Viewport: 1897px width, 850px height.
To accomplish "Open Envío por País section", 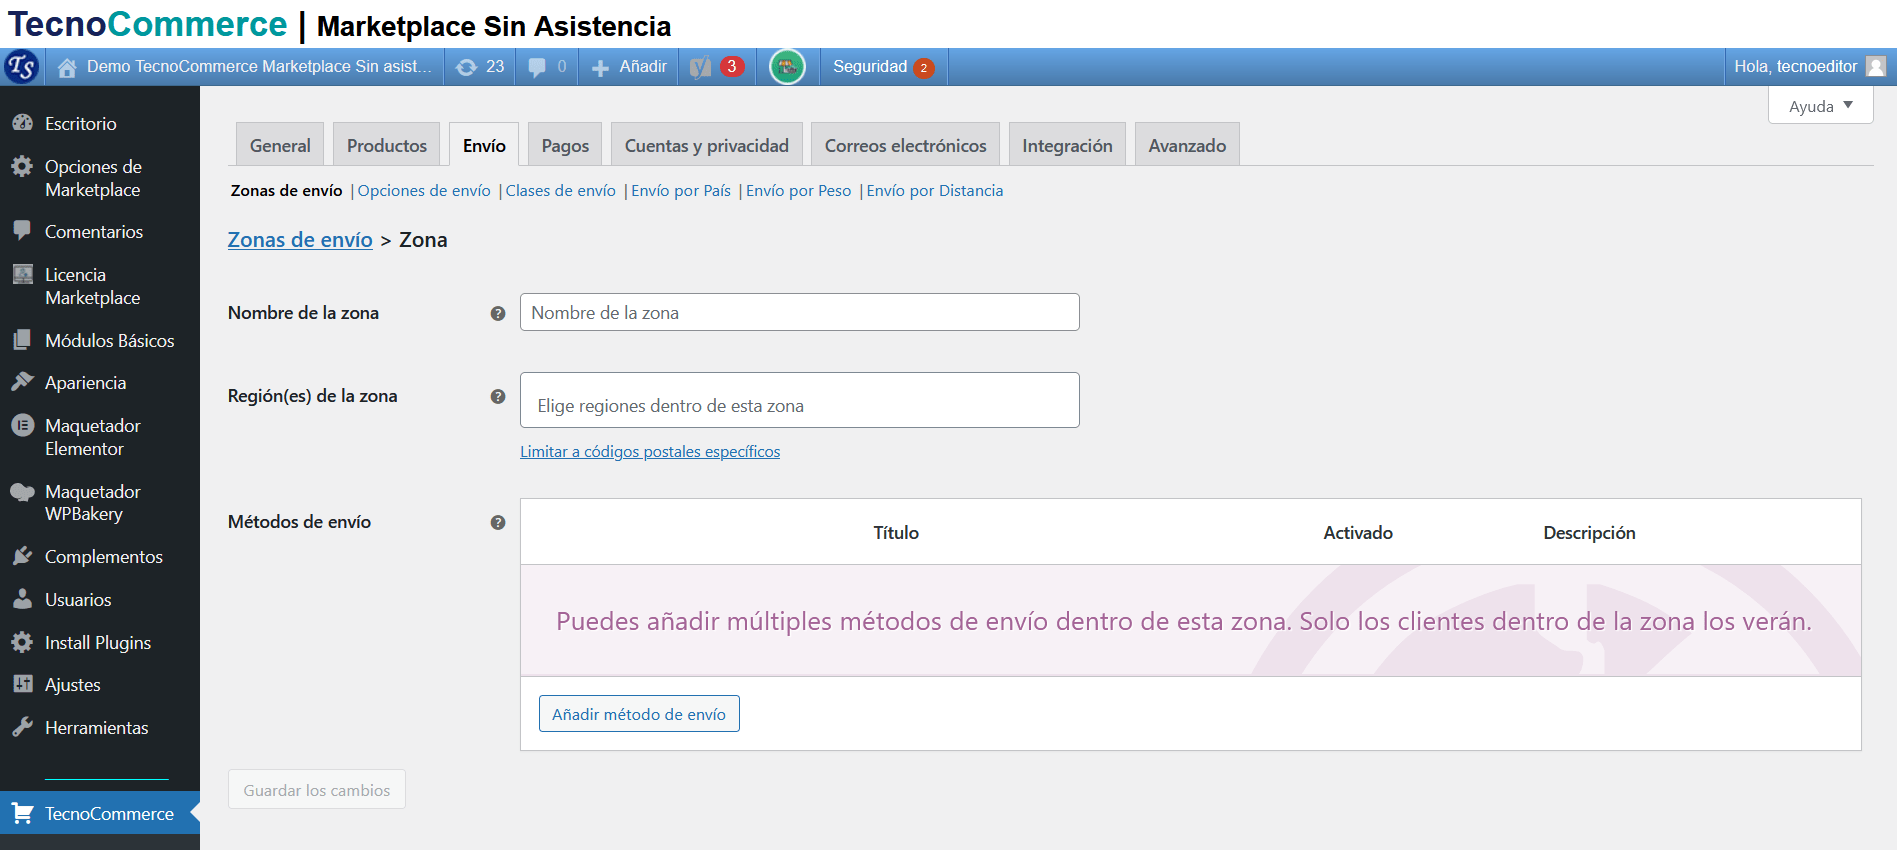I will click(x=681, y=190).
